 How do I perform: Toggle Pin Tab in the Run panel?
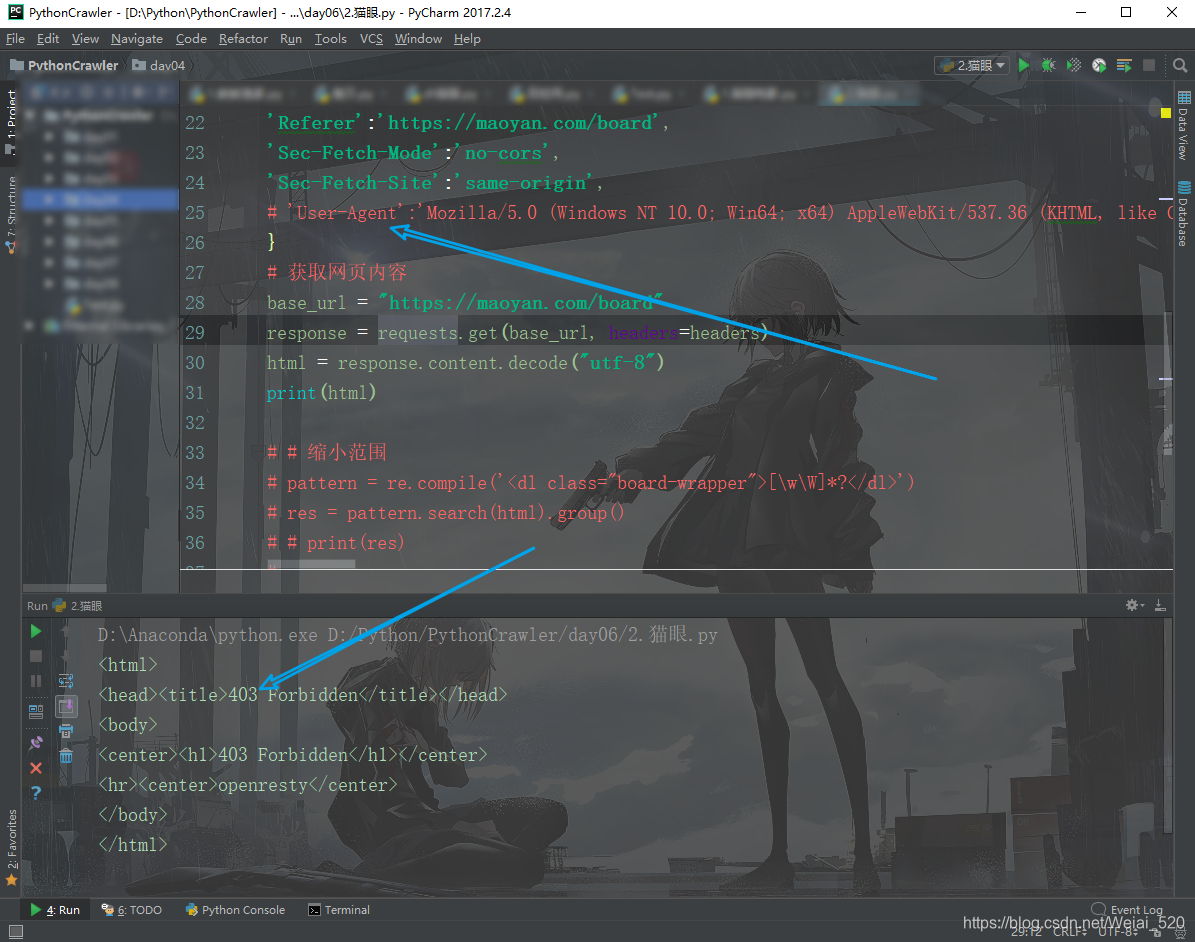[x=36, y=742]
